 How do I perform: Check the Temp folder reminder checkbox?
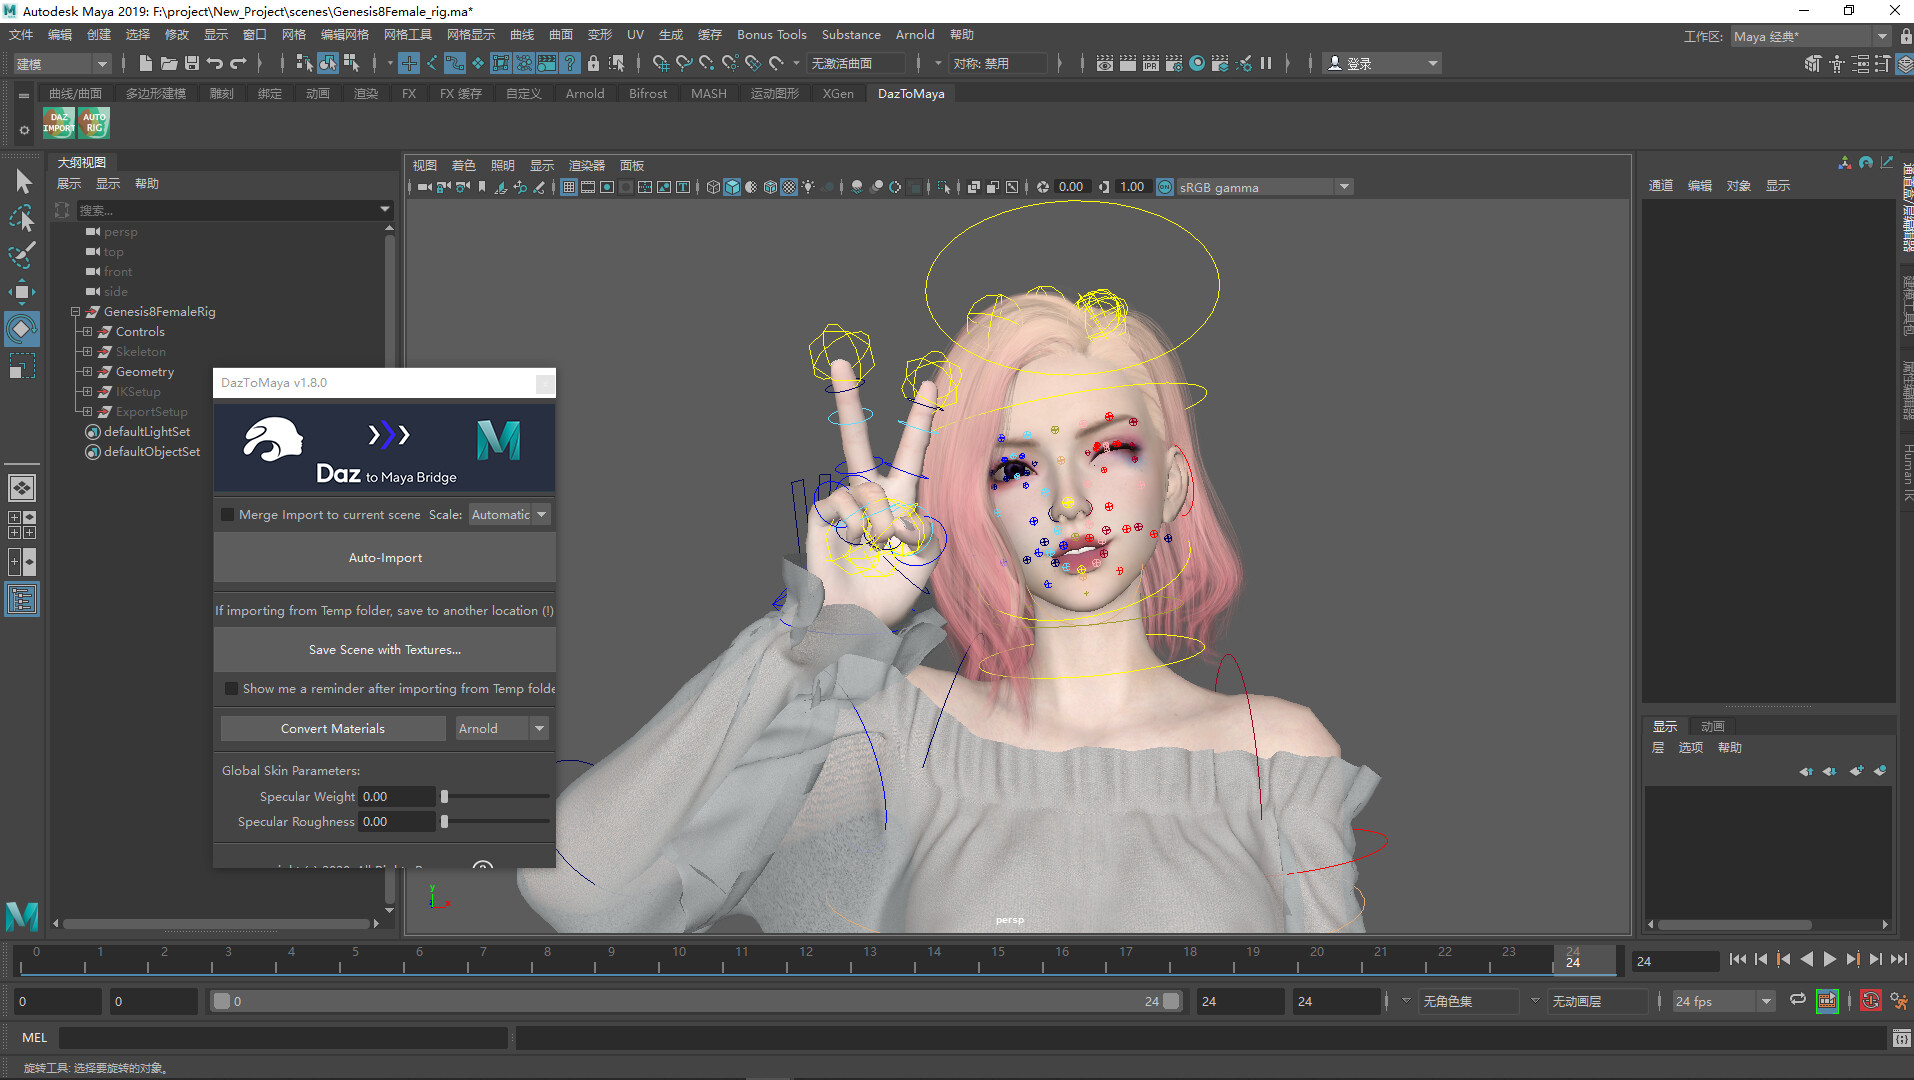tap(231, 689)
